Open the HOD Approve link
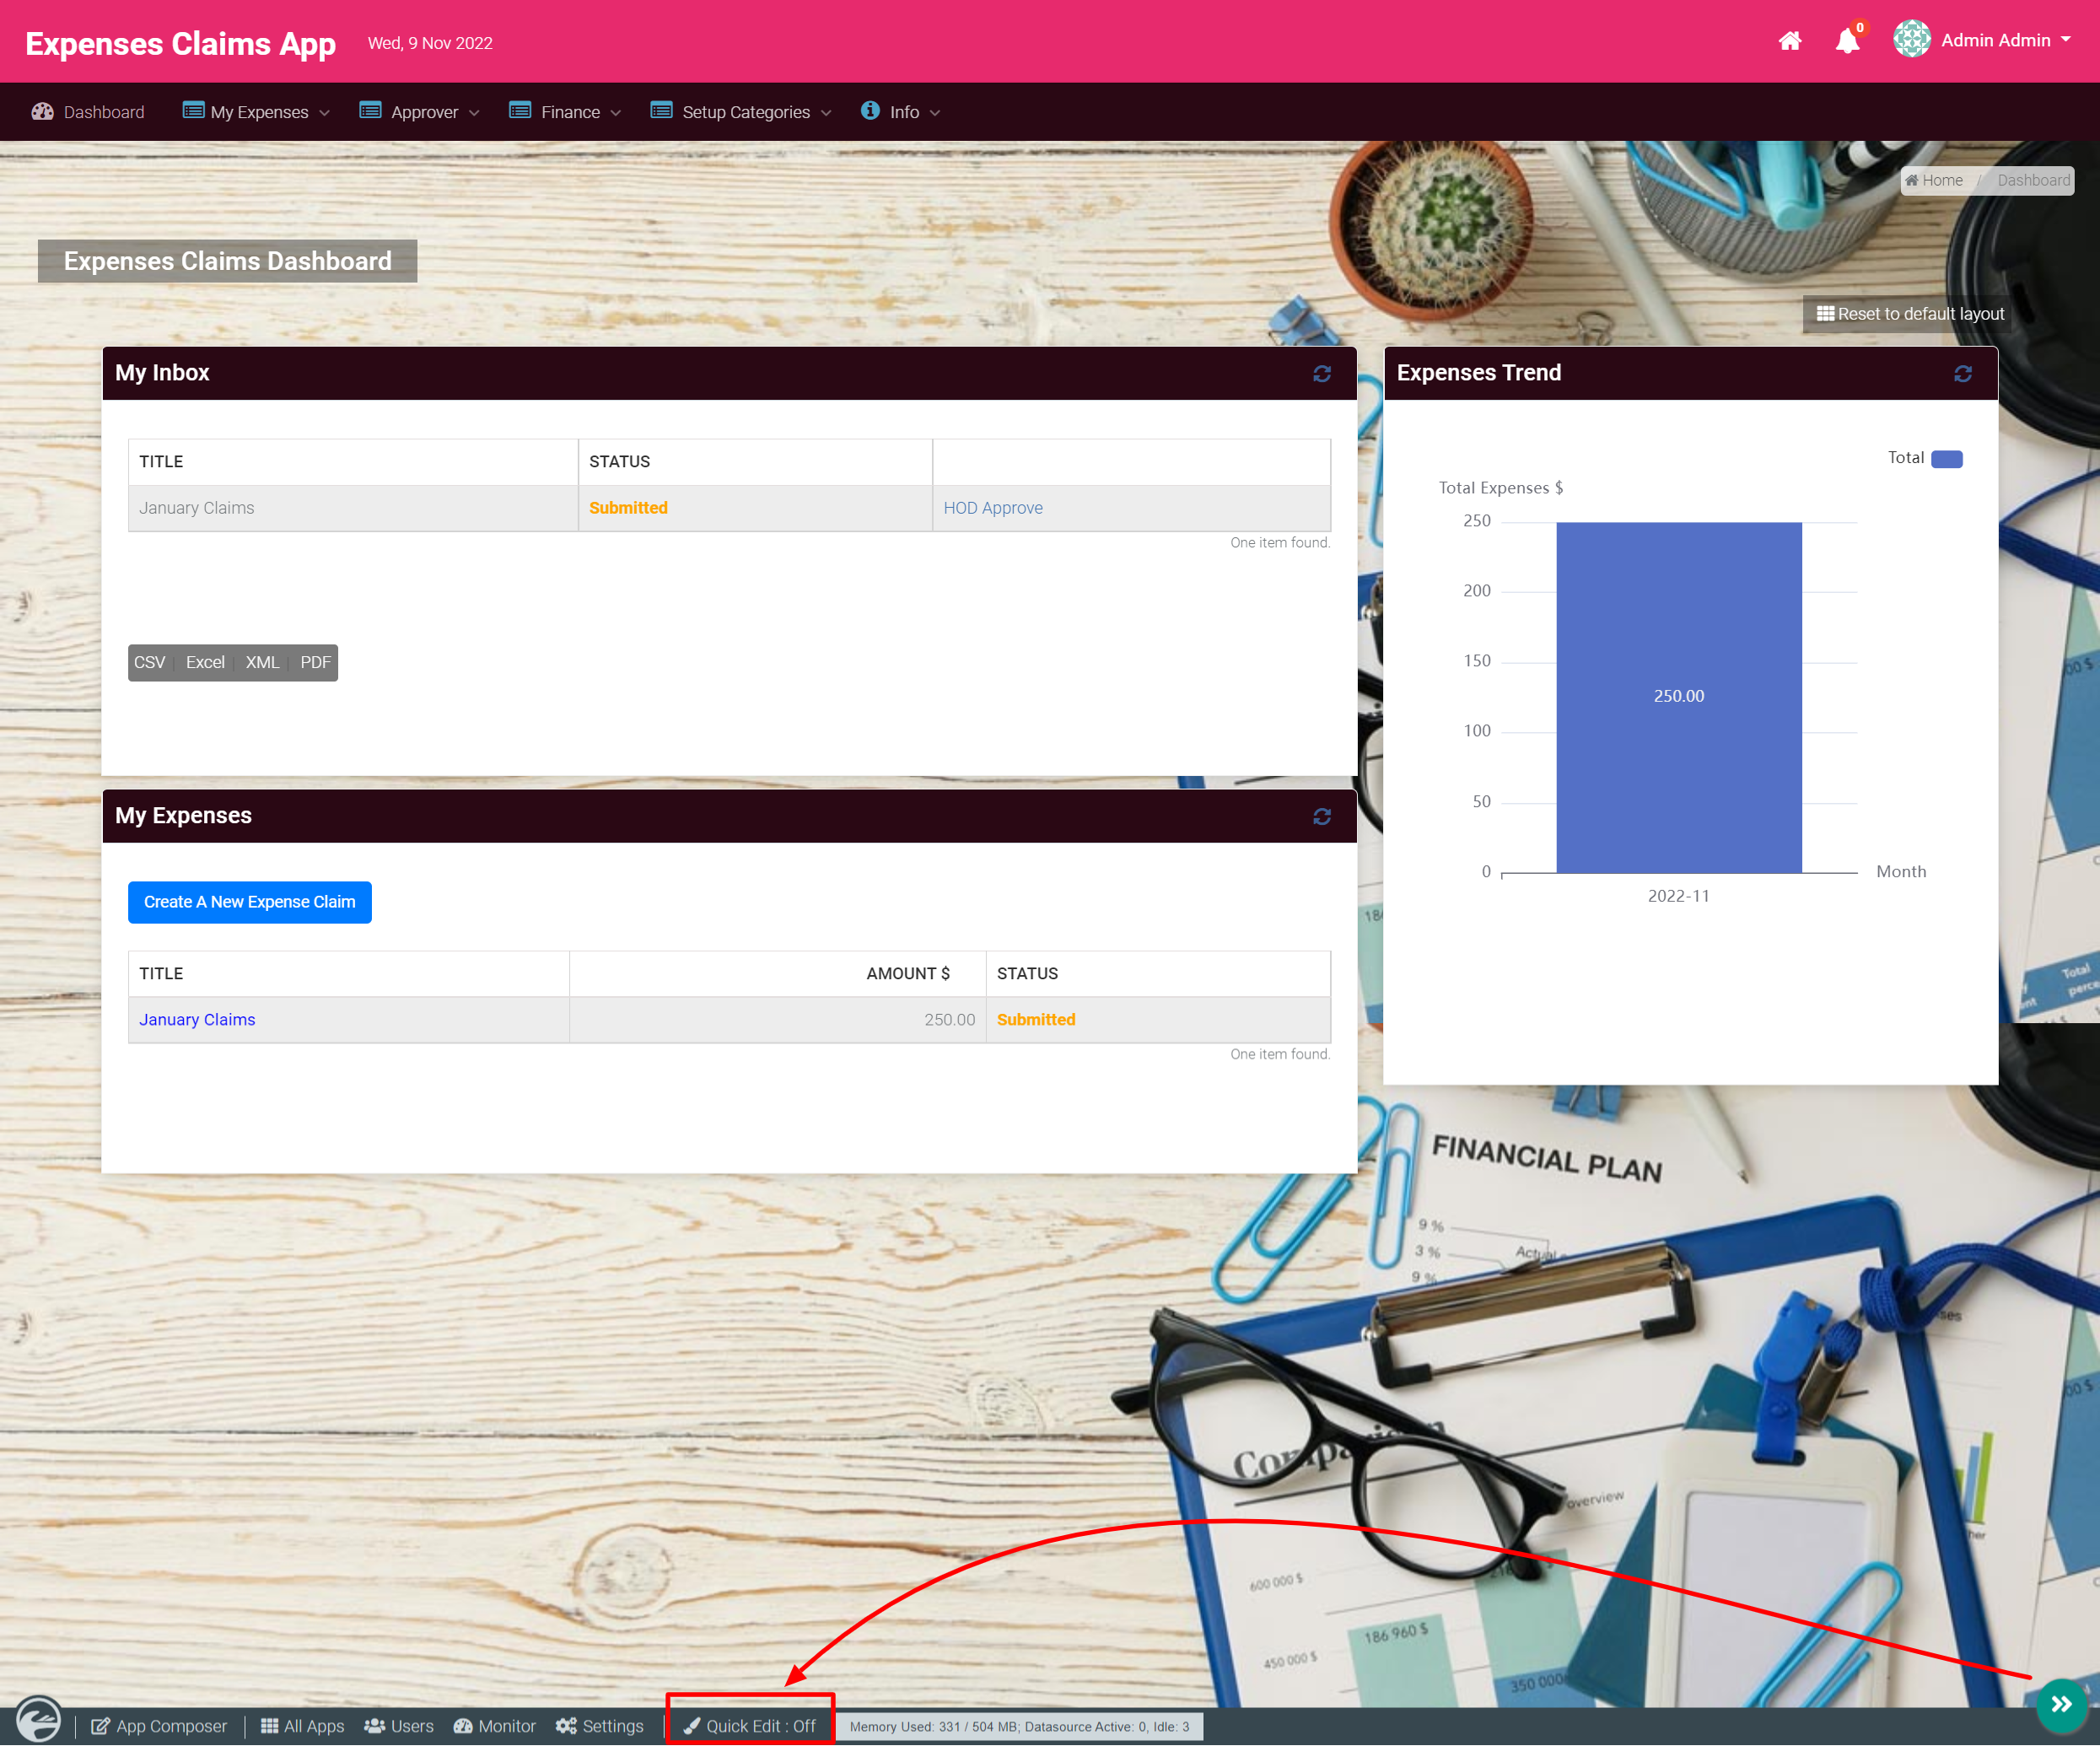The height and width of the screenshot is (1746, 2100). pos(993,508)
